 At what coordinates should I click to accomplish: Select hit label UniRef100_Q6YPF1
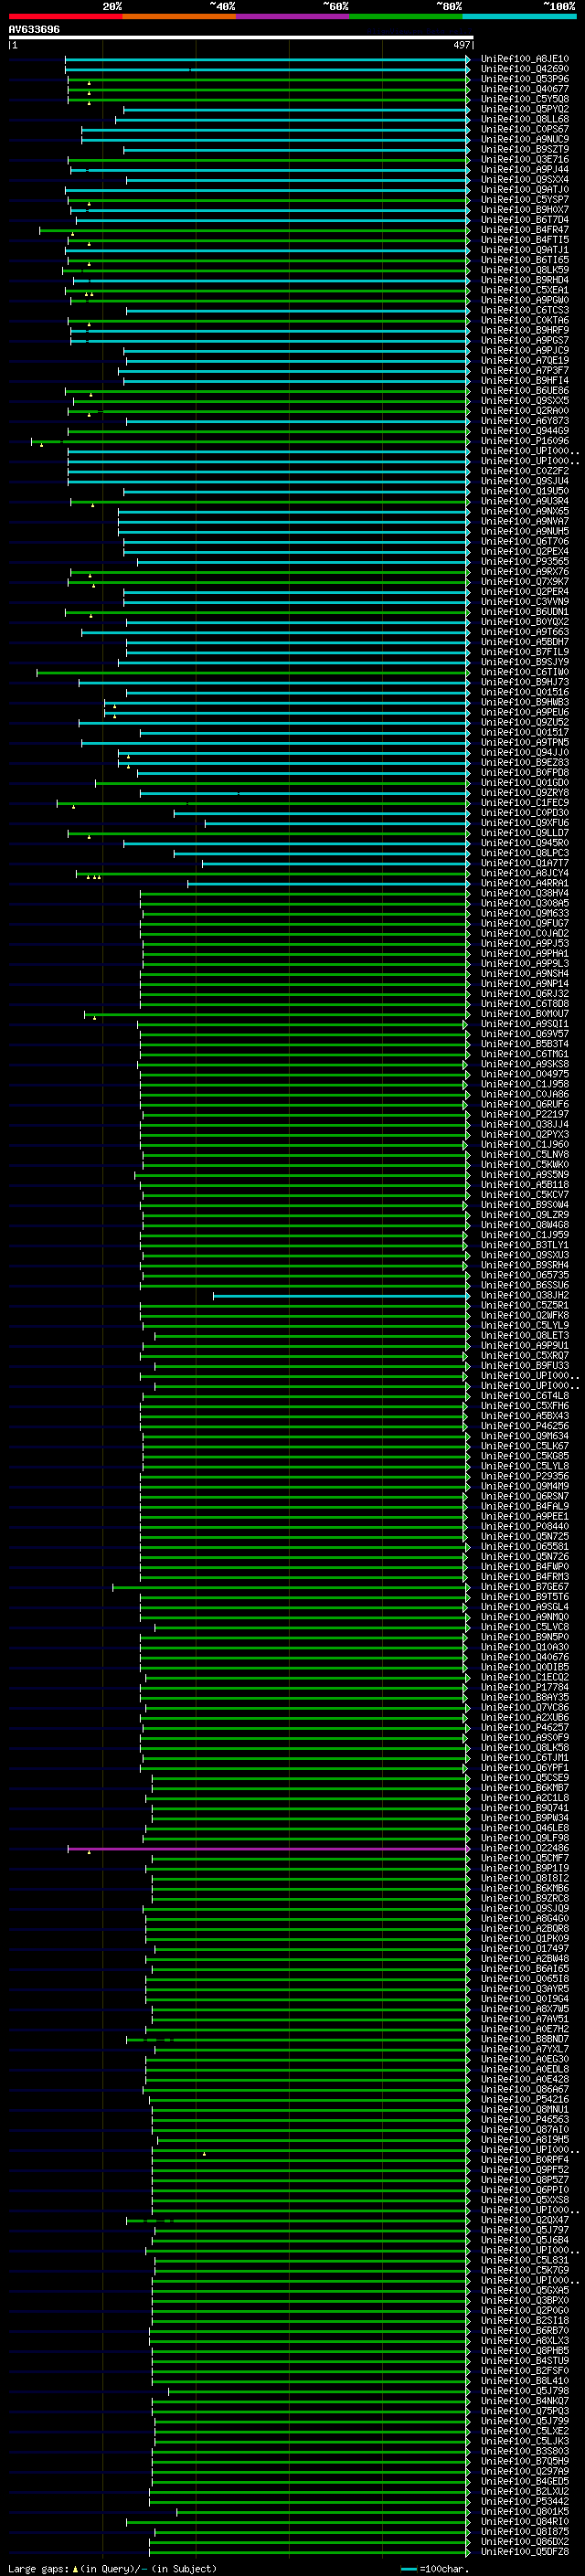(x=525, y=1768)
